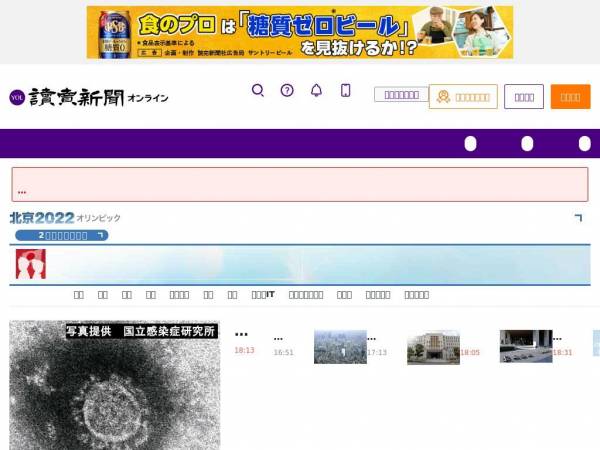
Task: Open the search magnifier icon
Action: pos(258,90)
